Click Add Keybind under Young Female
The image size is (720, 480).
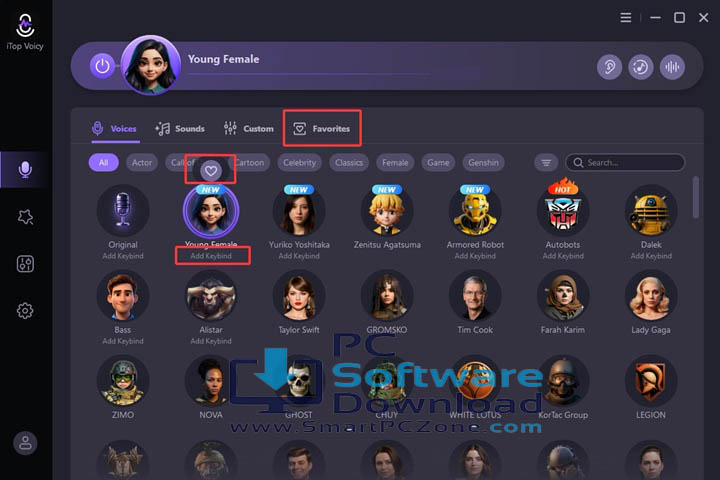[211, 256]
